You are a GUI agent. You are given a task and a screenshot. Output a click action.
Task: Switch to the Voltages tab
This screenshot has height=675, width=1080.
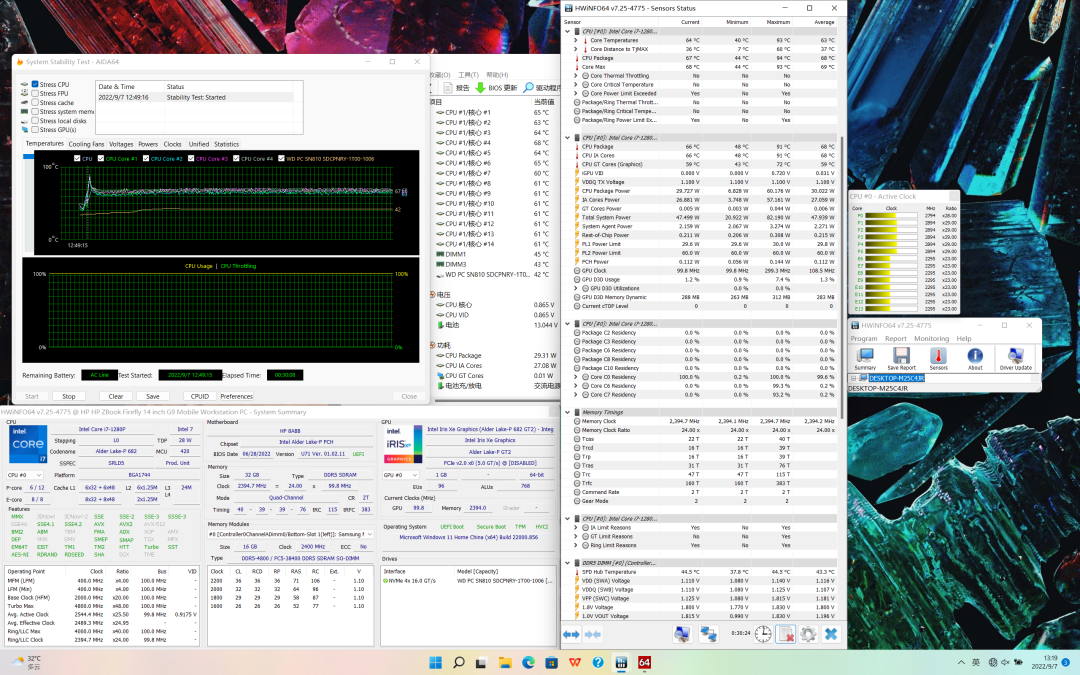click(x=121, y=144)
